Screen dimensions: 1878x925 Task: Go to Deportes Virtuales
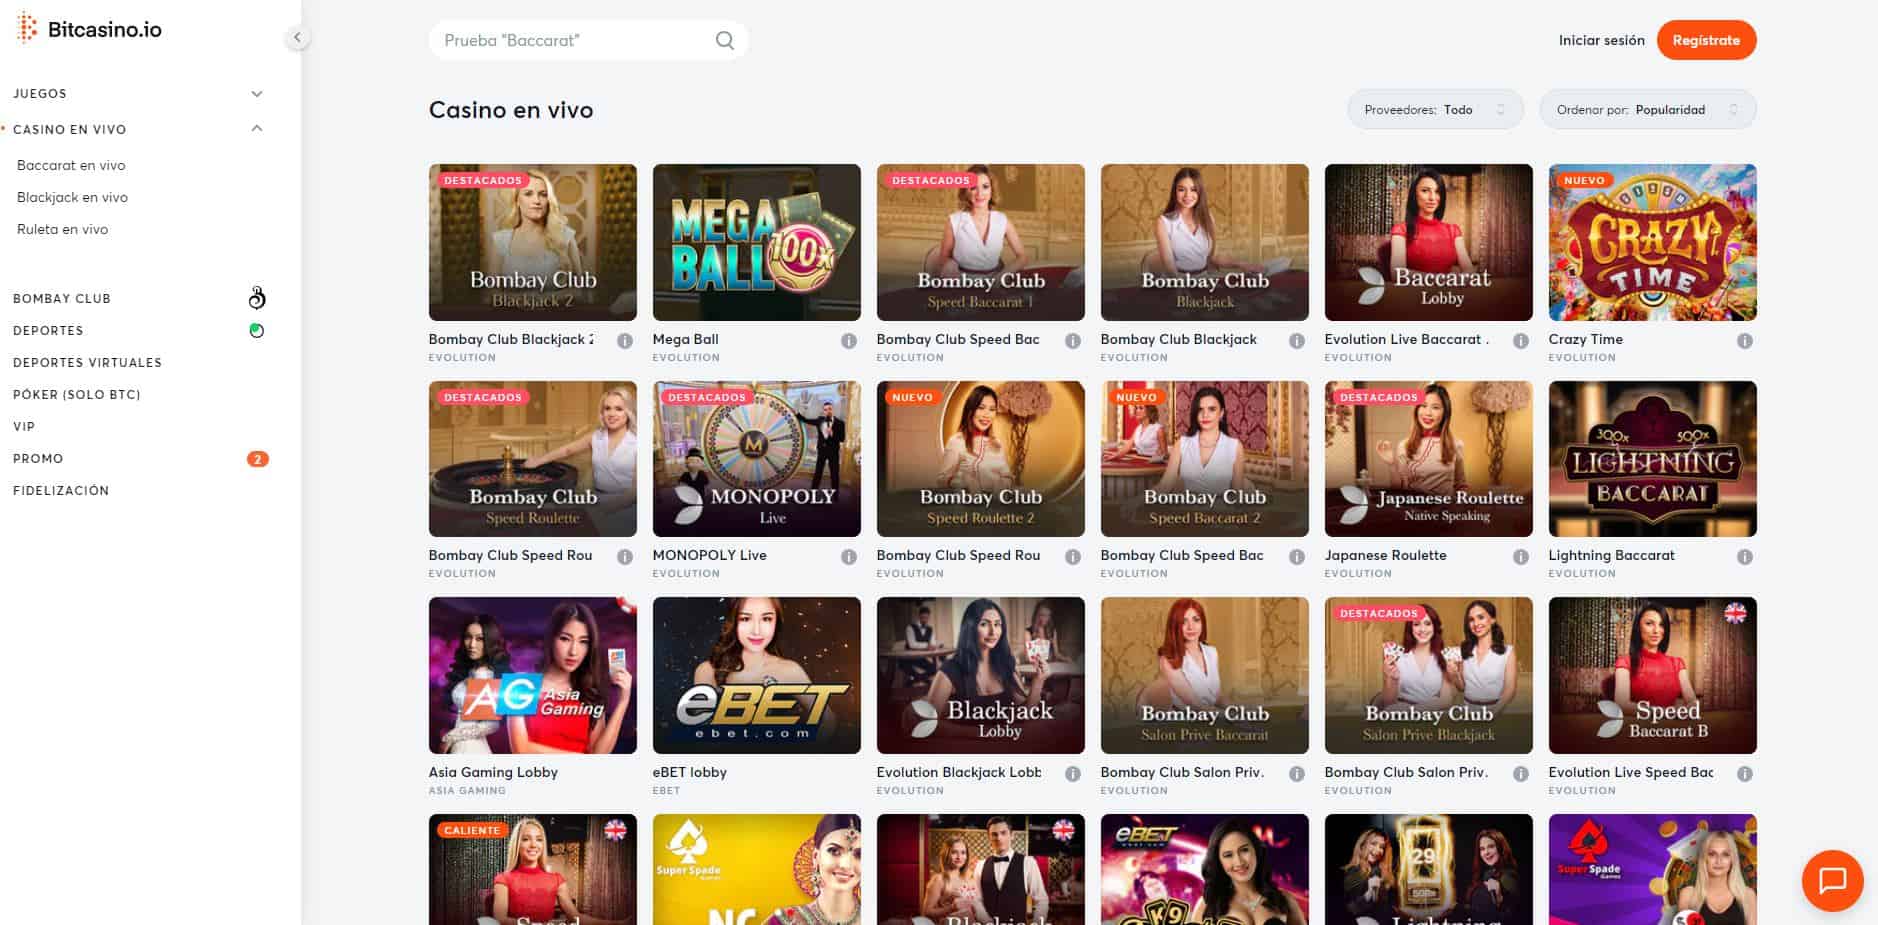87,362
